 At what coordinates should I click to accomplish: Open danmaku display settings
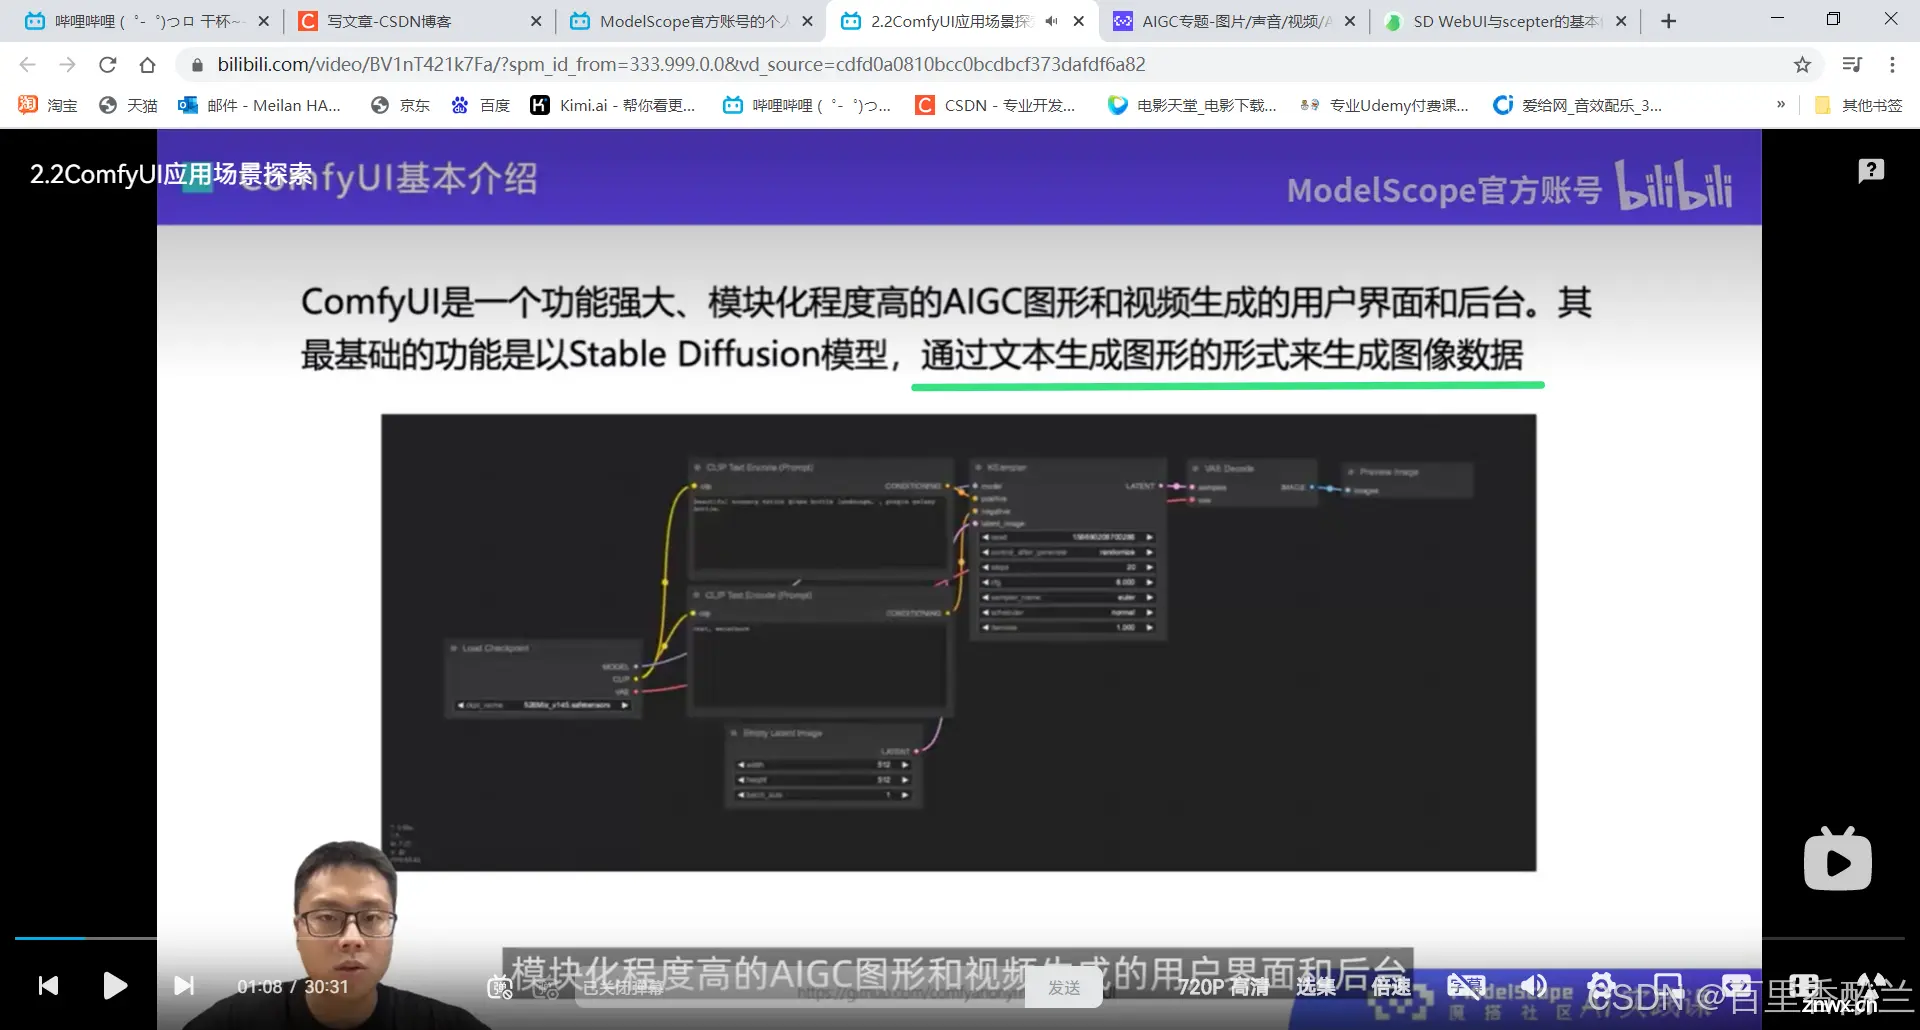[x=546, y=988]
